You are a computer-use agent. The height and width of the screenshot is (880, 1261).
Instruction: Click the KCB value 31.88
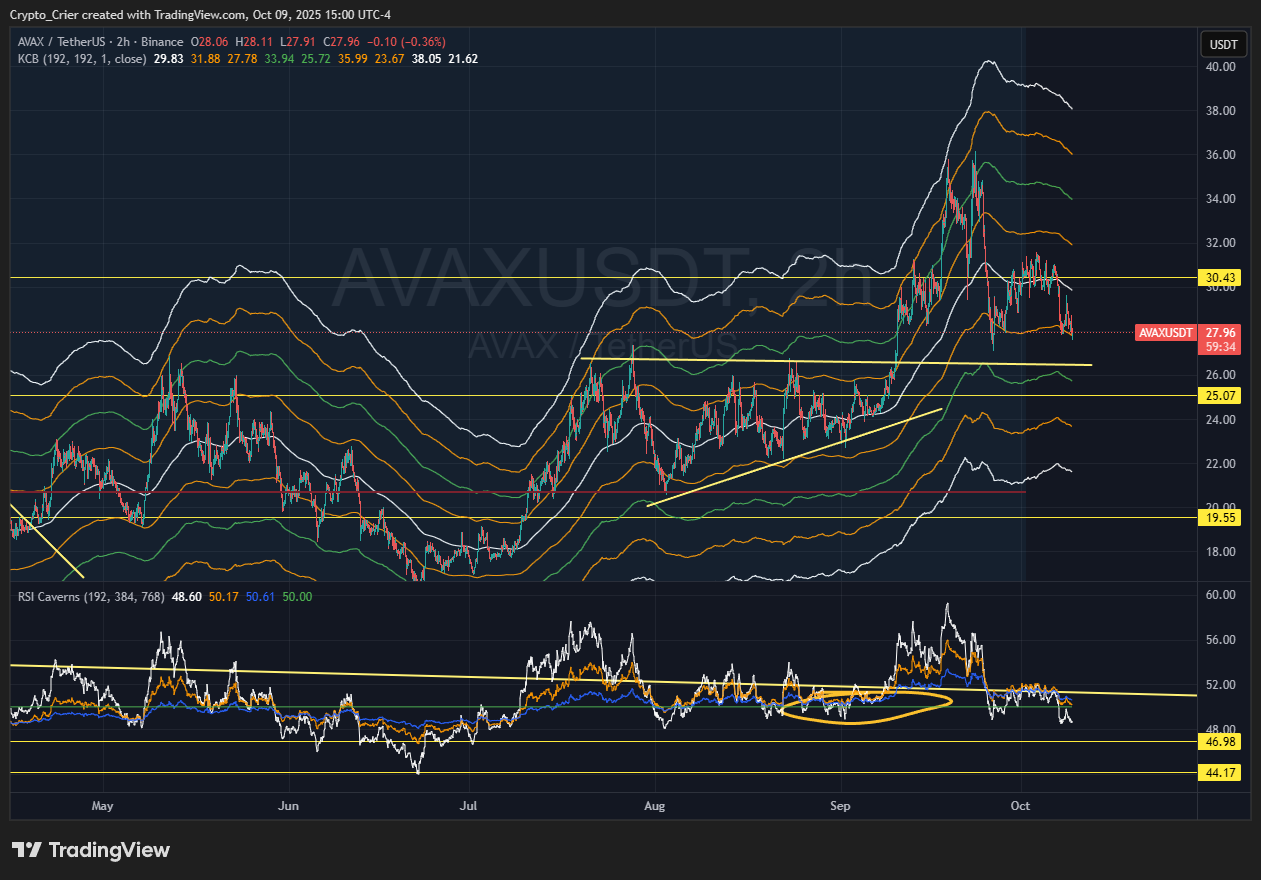point(205,59)
